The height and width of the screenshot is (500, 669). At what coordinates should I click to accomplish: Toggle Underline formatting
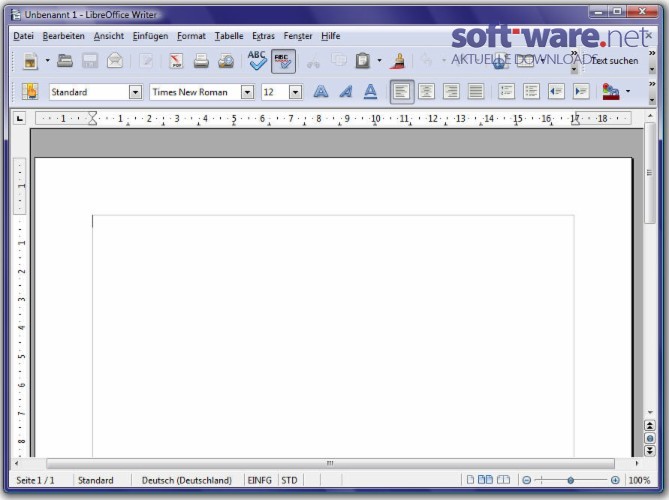click(x=370, y=92)
